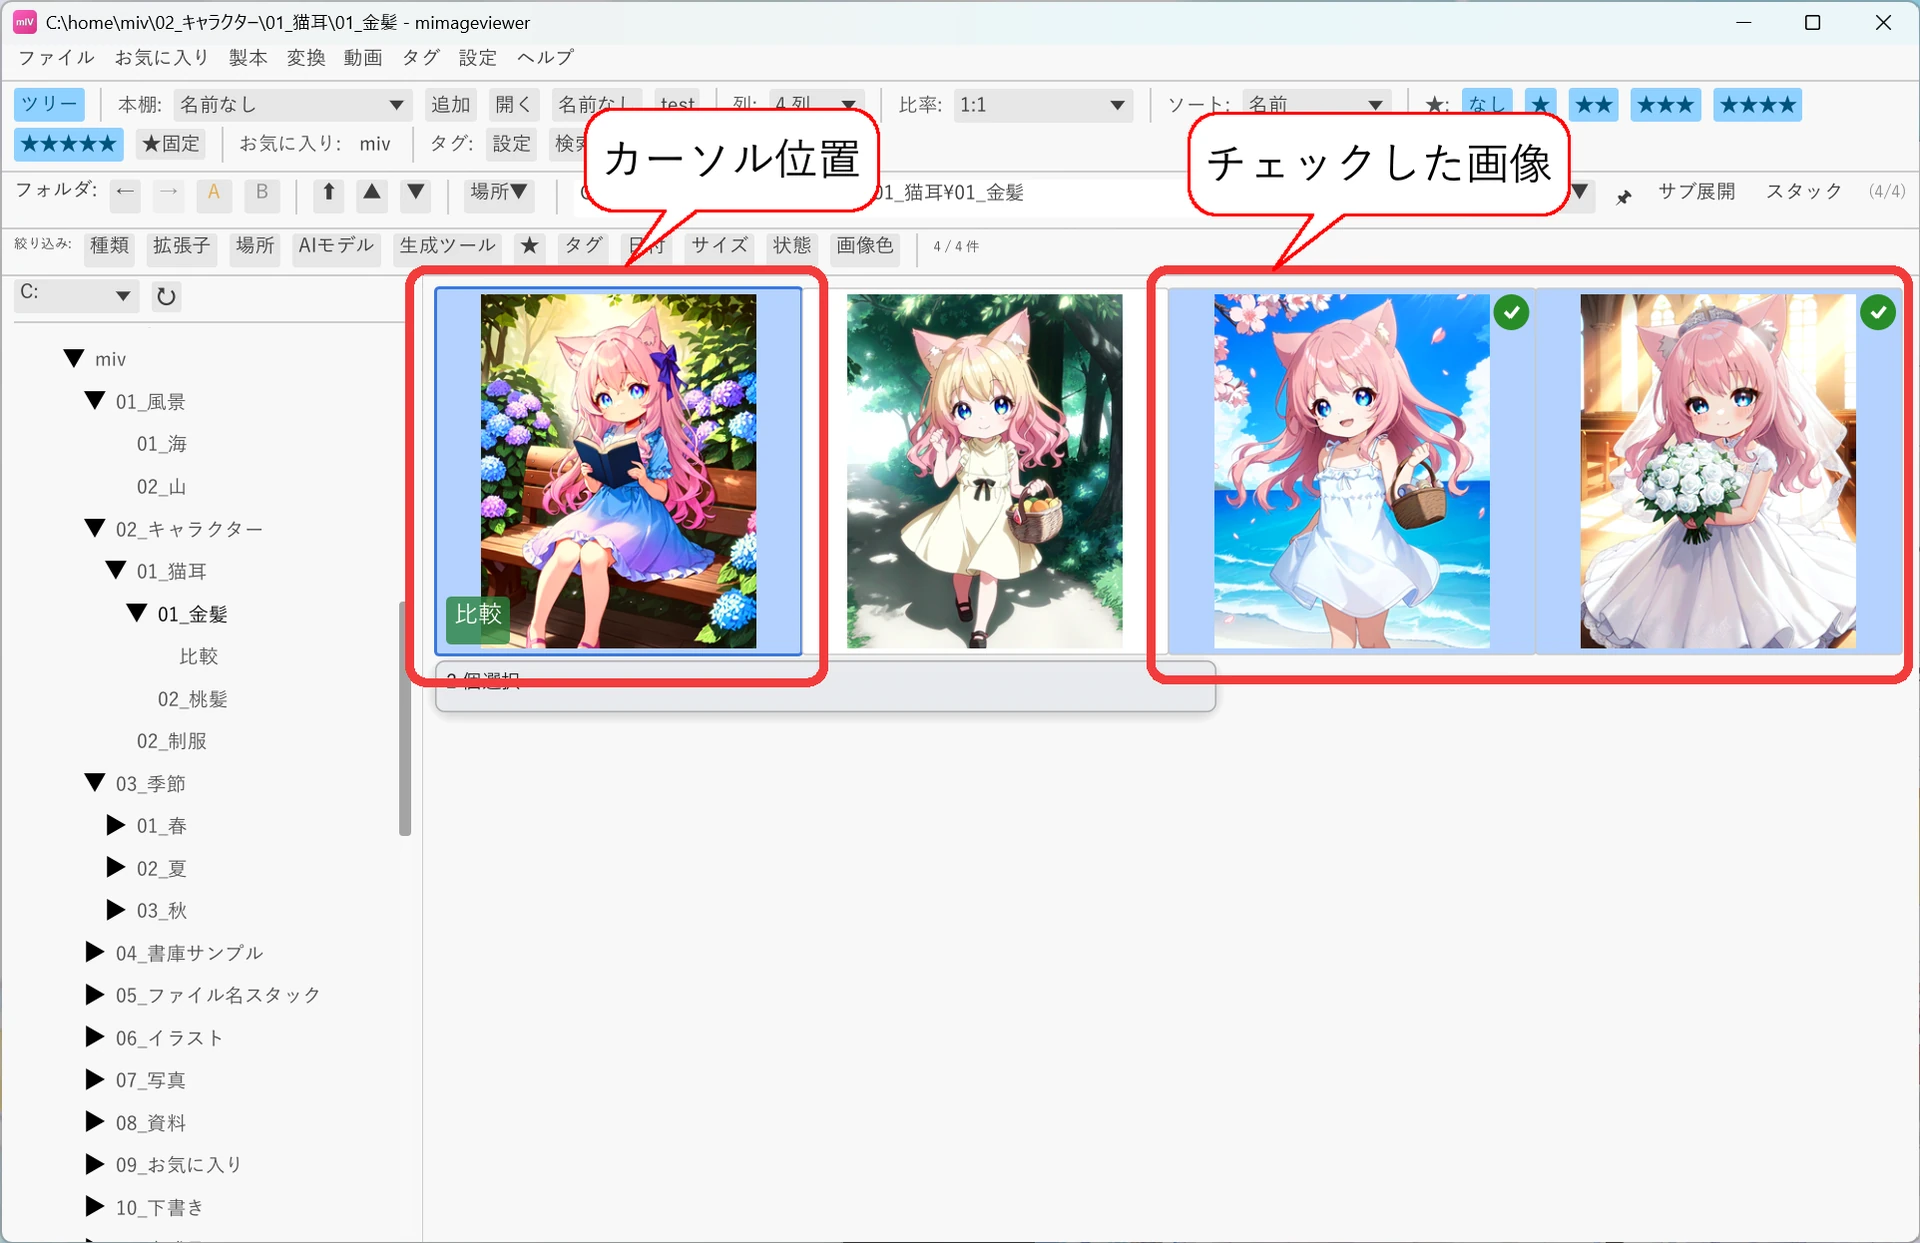This screenshot has width=1920, height=1243.
Task: Select the 02_桃髪 folder in tree
Action: tap(193, 699)
